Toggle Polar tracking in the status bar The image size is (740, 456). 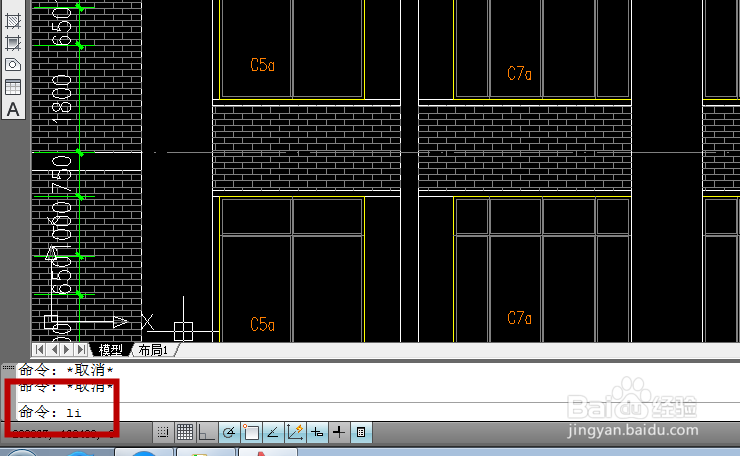(229, 432)
